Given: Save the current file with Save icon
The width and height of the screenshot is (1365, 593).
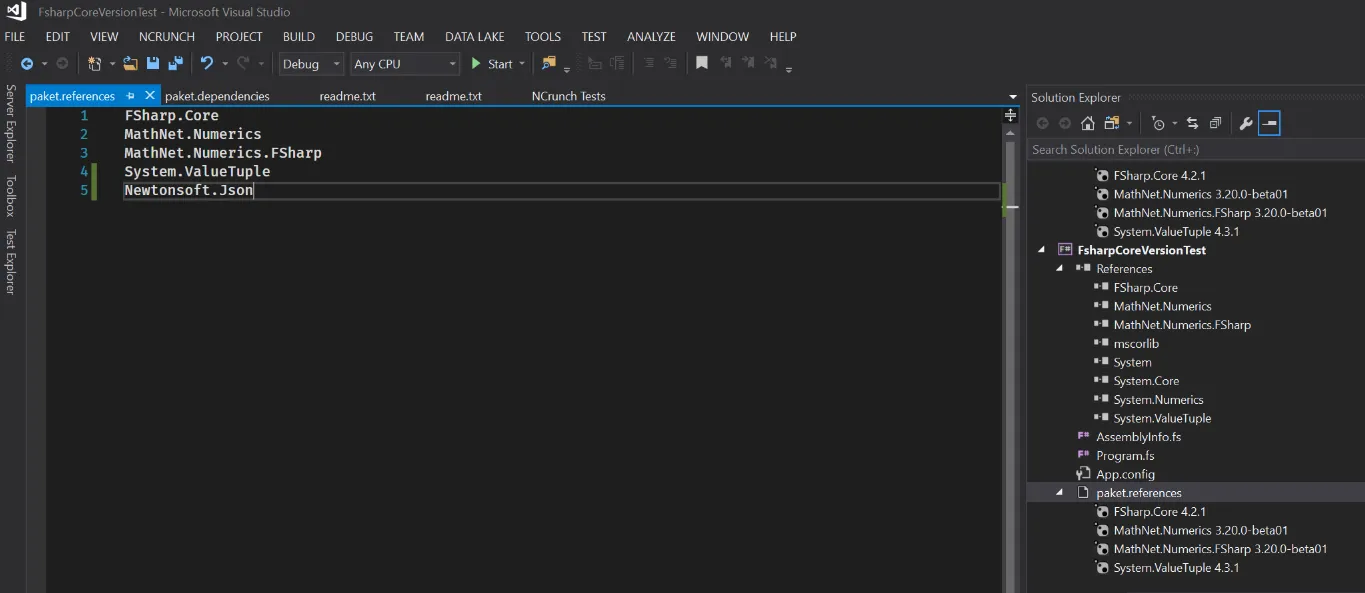Looking at the screenshot, I should point(153,64).
